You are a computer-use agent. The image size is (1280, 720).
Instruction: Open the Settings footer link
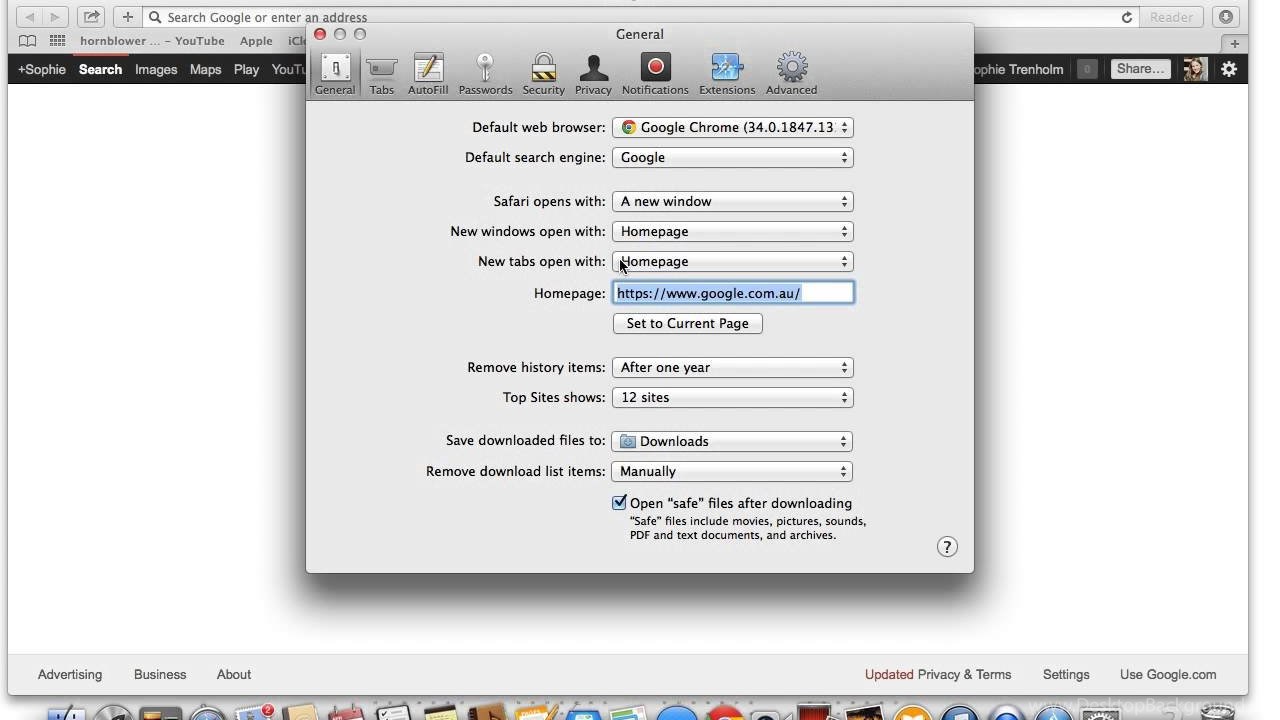(x=1066, y=674)
